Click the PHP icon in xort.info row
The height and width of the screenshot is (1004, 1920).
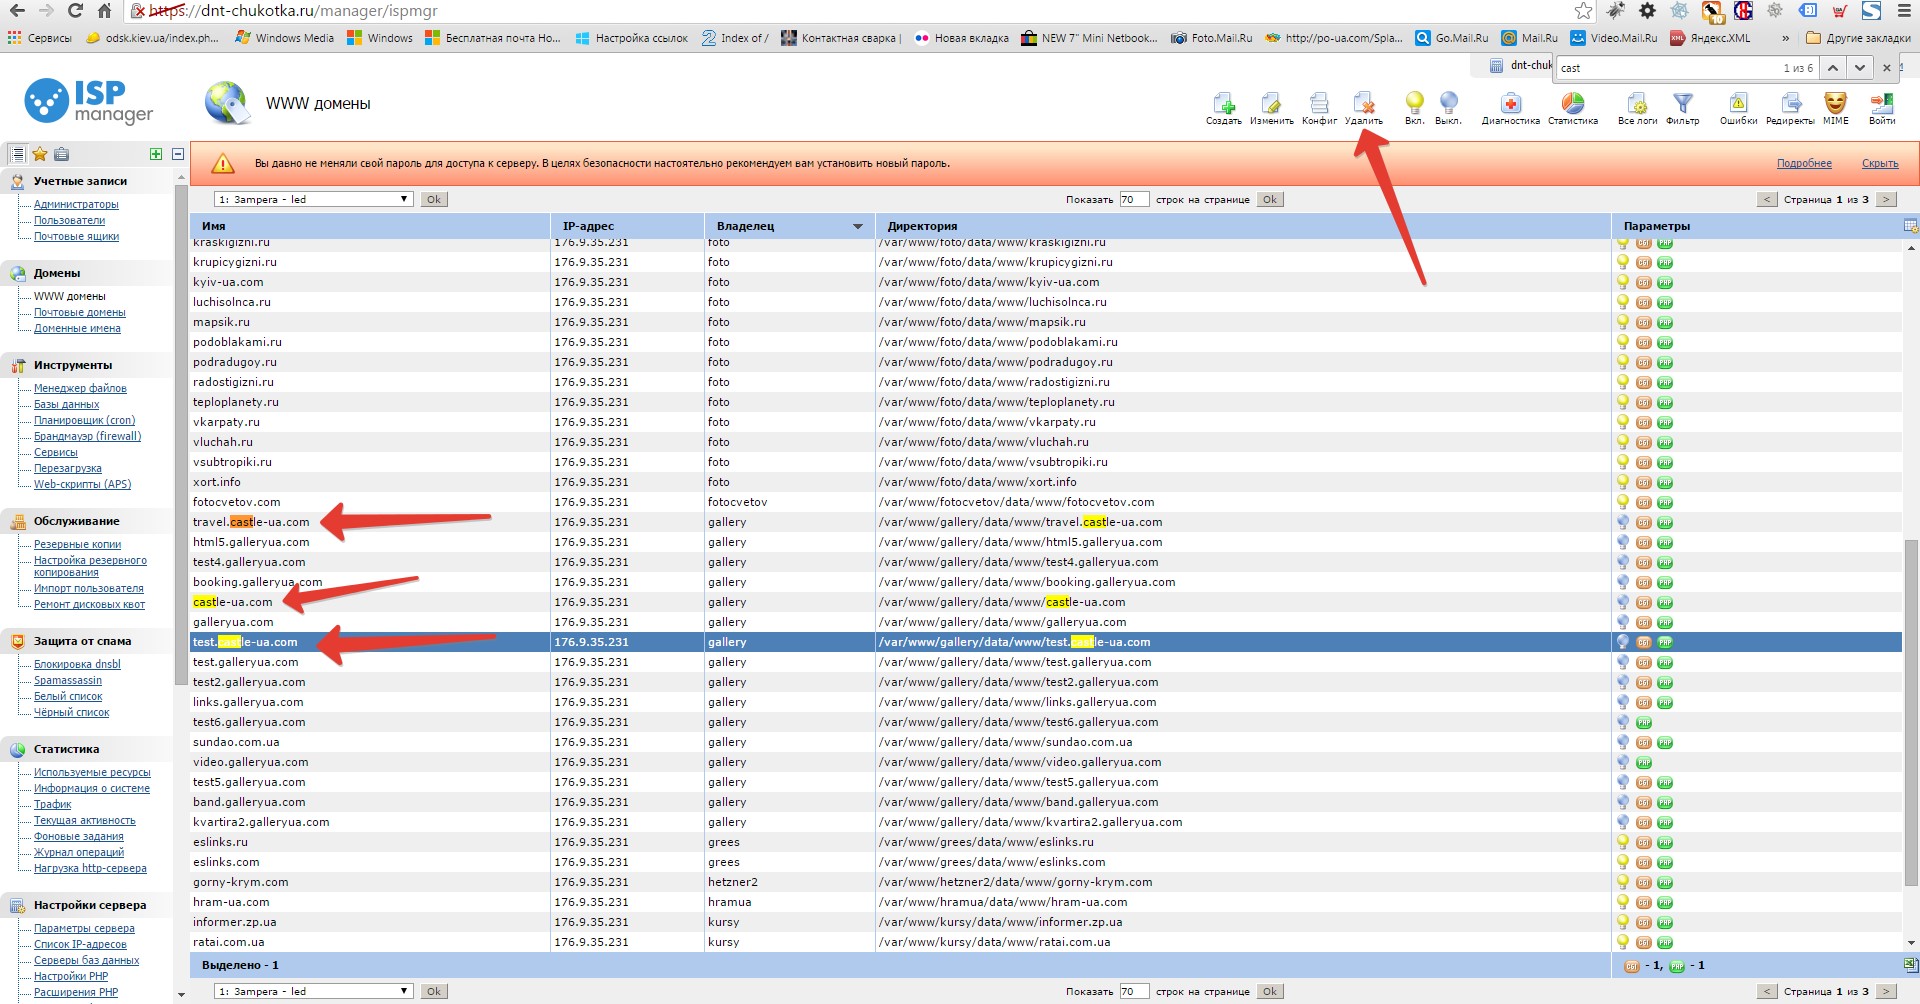(x=1665, y=482)
